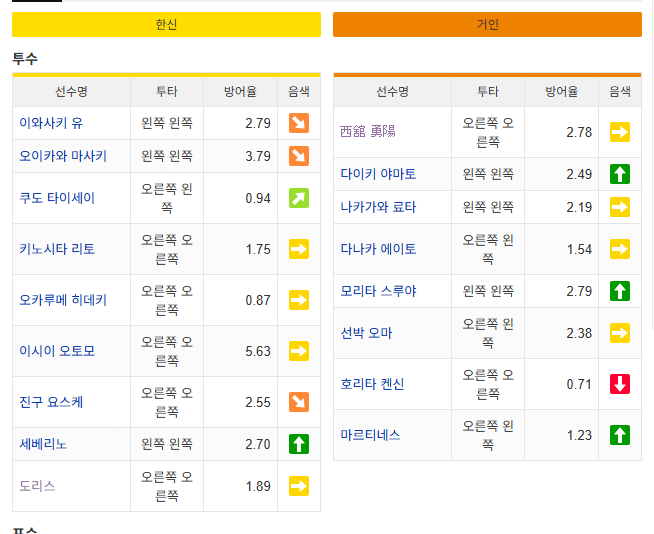654x534 pixels.
Task: Click green up arrow icon for 다이키 야마토
Action: (x=620, y=174)
